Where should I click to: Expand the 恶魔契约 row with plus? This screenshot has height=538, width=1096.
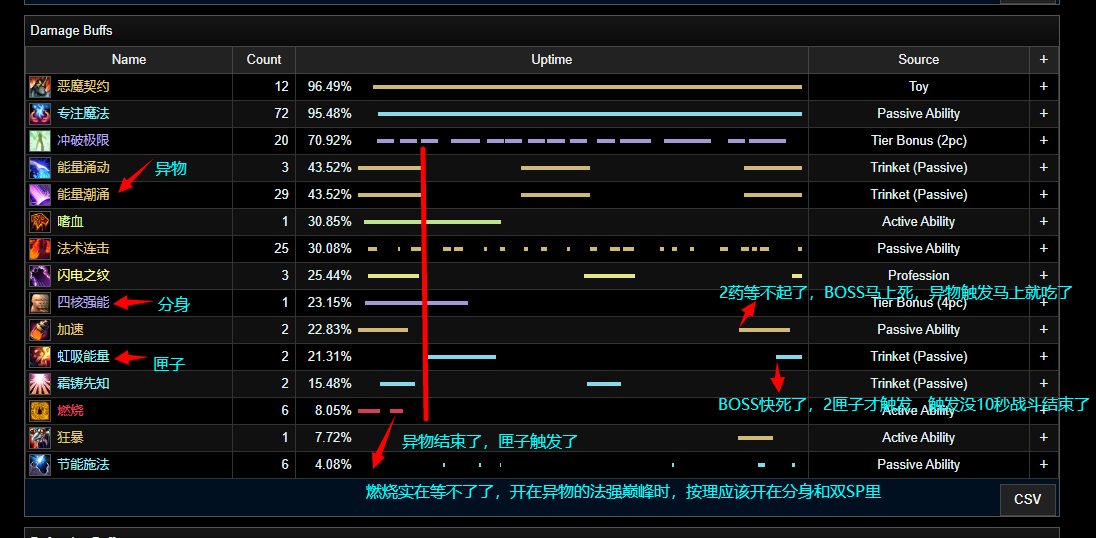(1043, 87)
